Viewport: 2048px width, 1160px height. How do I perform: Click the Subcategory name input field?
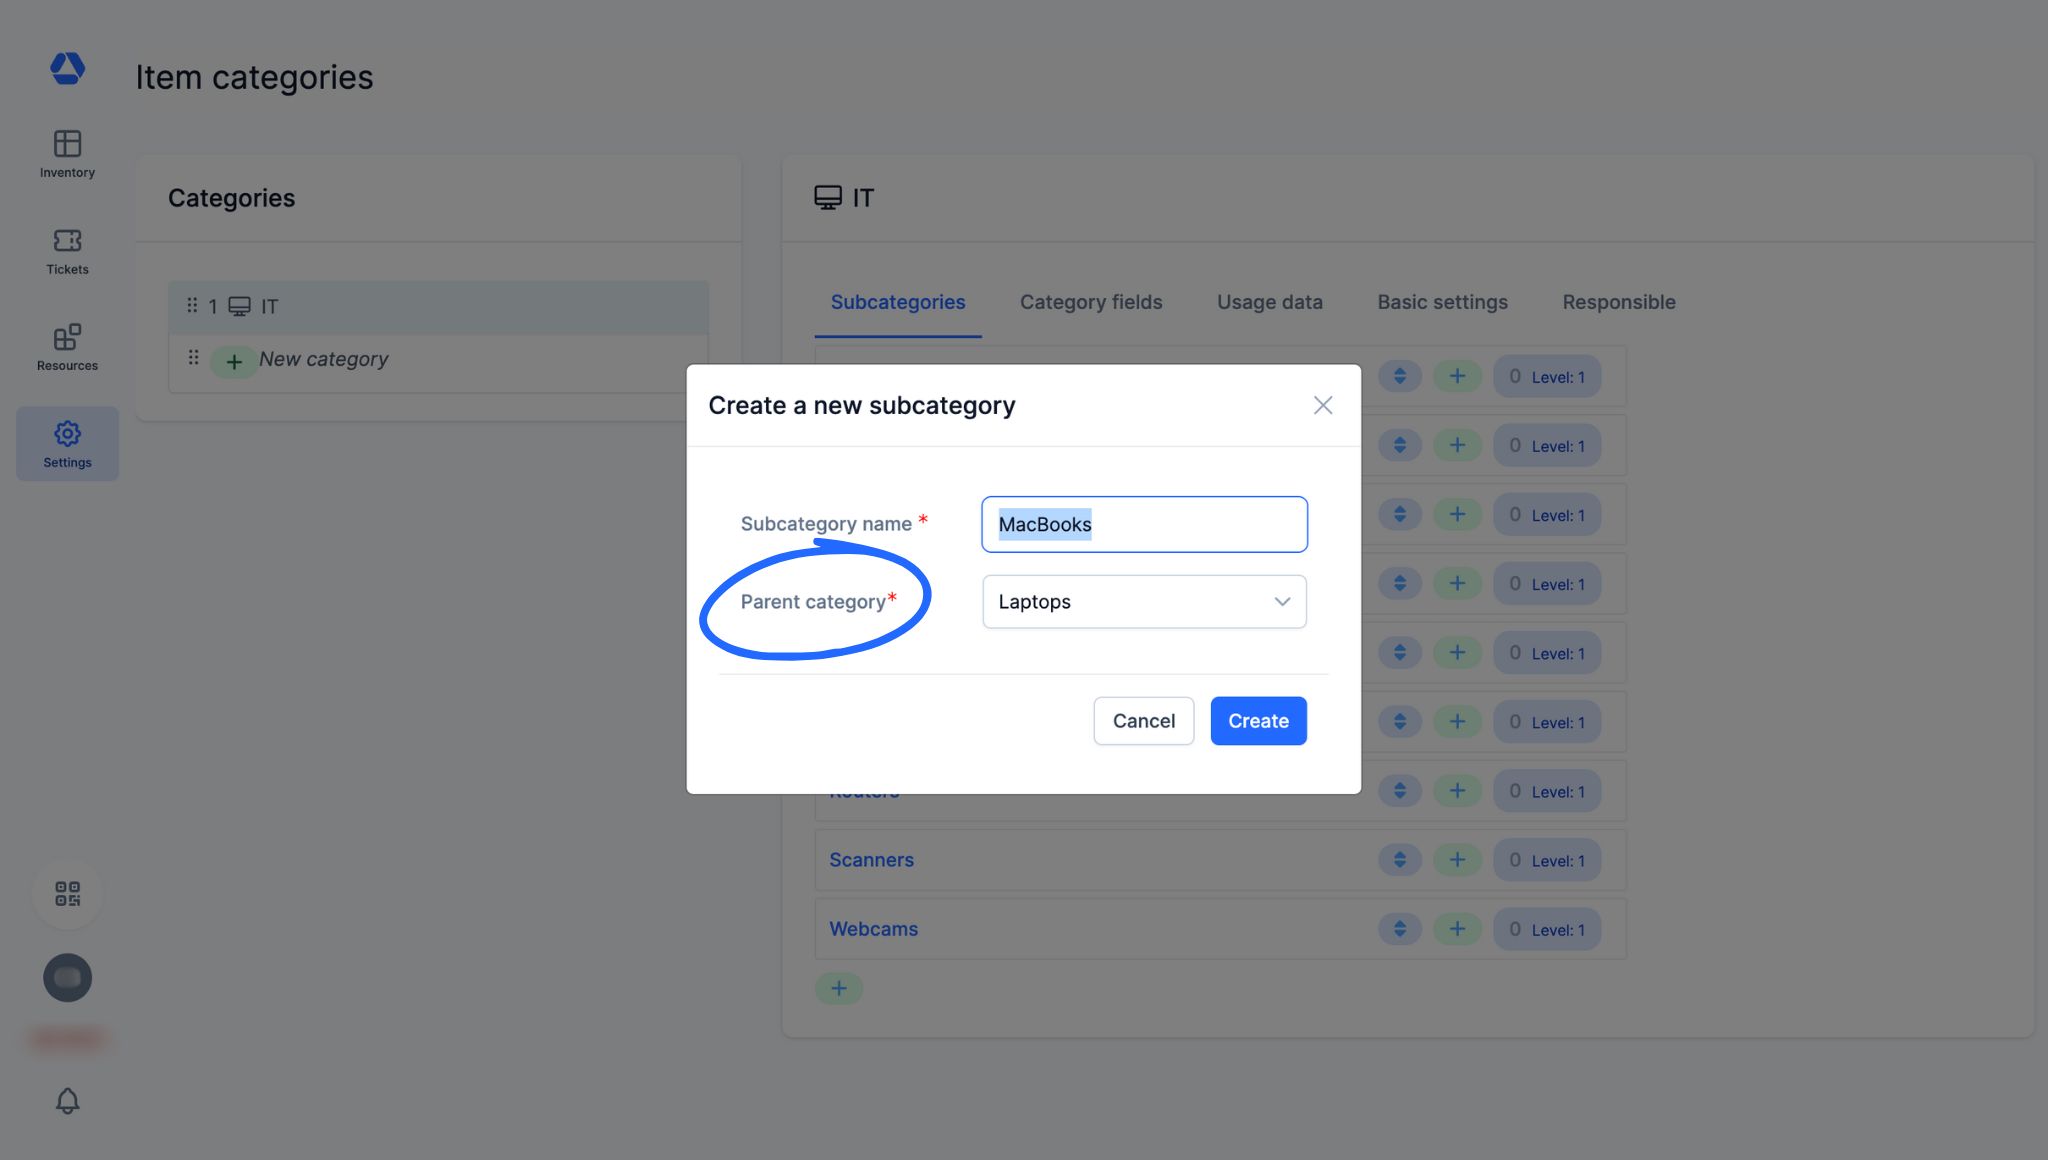click(1144, 524)
